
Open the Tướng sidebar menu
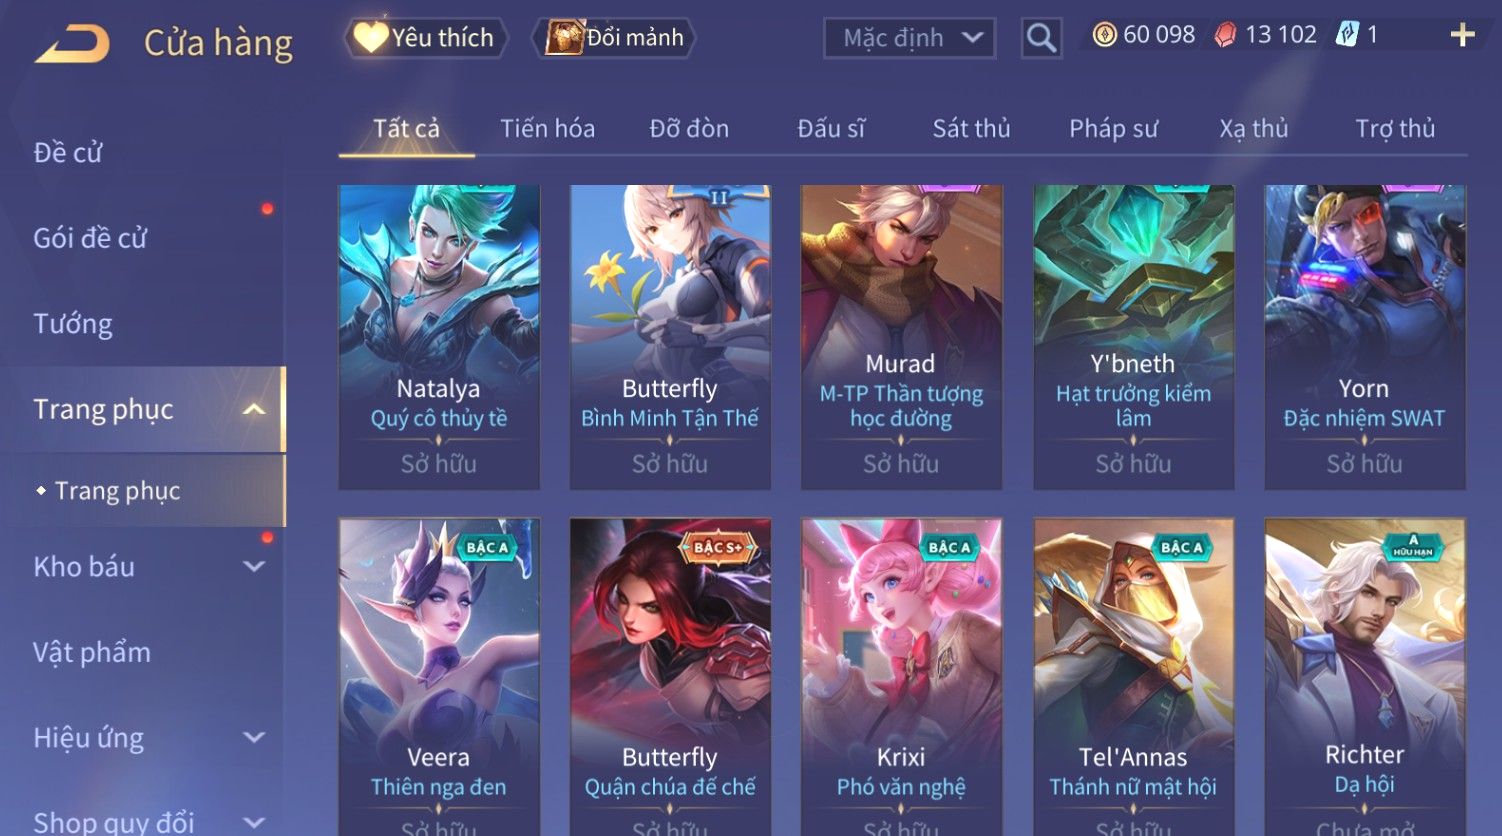(73, 324)
